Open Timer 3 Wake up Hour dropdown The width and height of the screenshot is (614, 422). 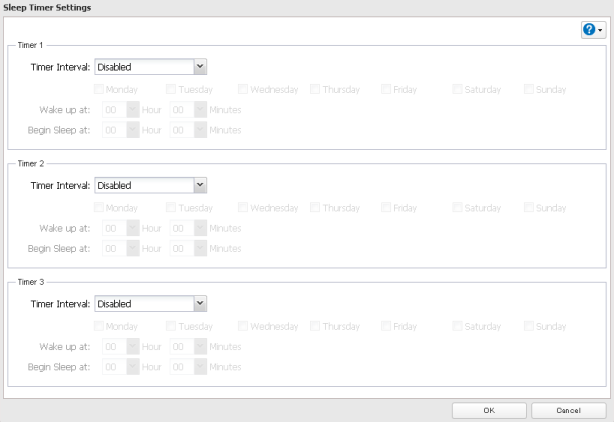click(x=121, y=346)
